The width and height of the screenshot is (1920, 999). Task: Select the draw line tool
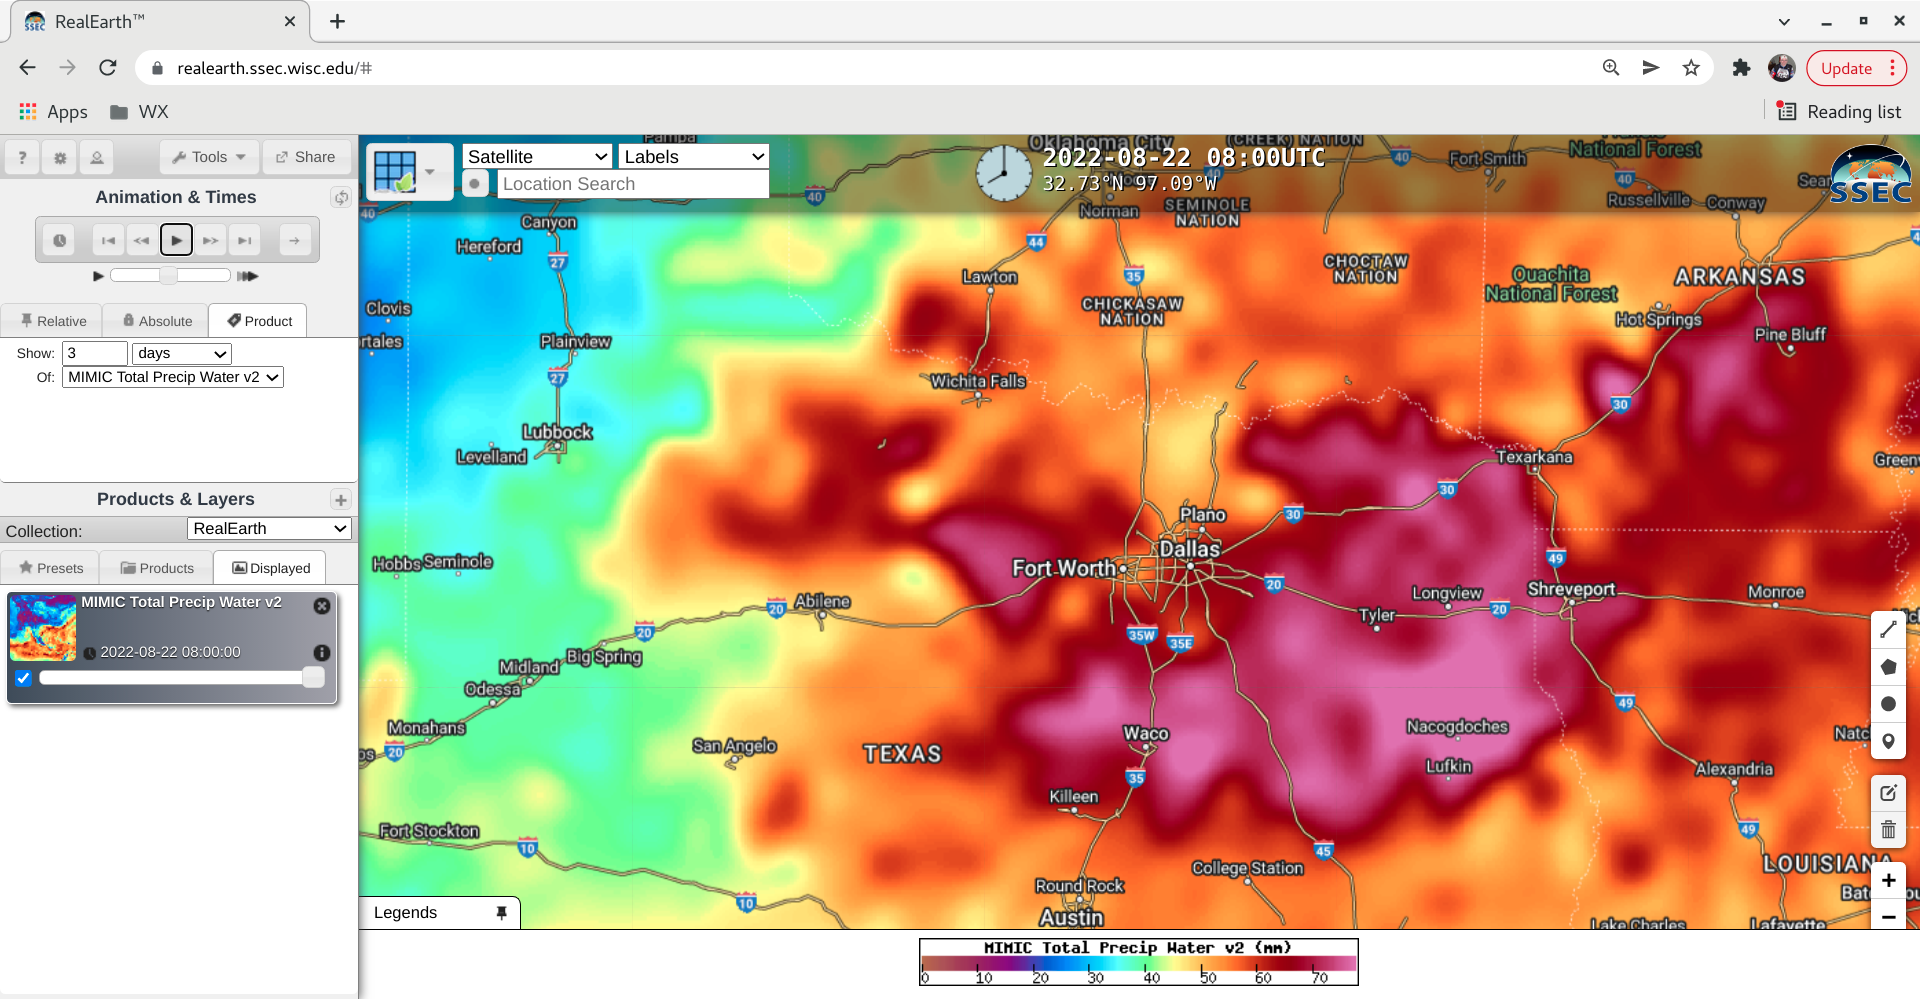coord(1888,629)
